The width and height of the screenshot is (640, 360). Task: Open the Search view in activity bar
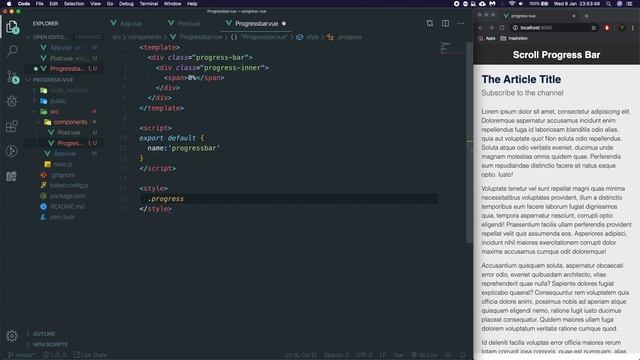click(x=12, y=51)
